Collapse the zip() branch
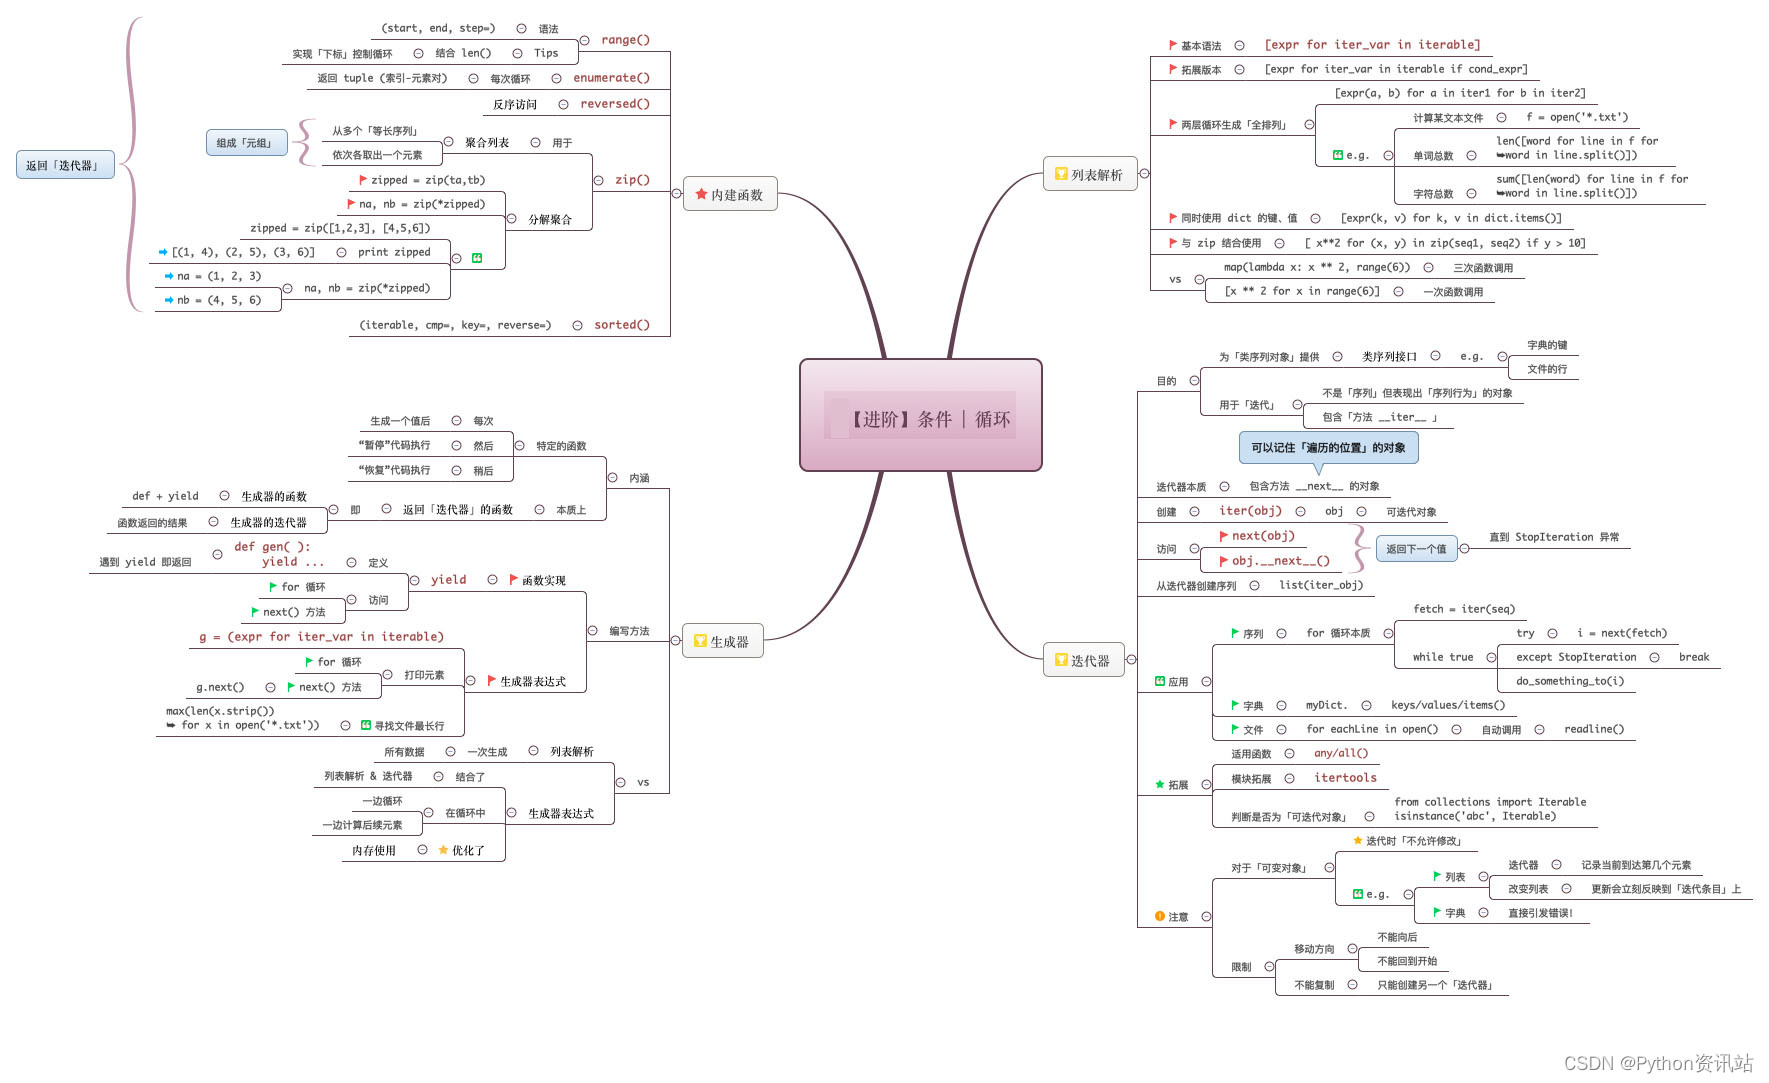 pyautogui.click(x=599, y=181)
